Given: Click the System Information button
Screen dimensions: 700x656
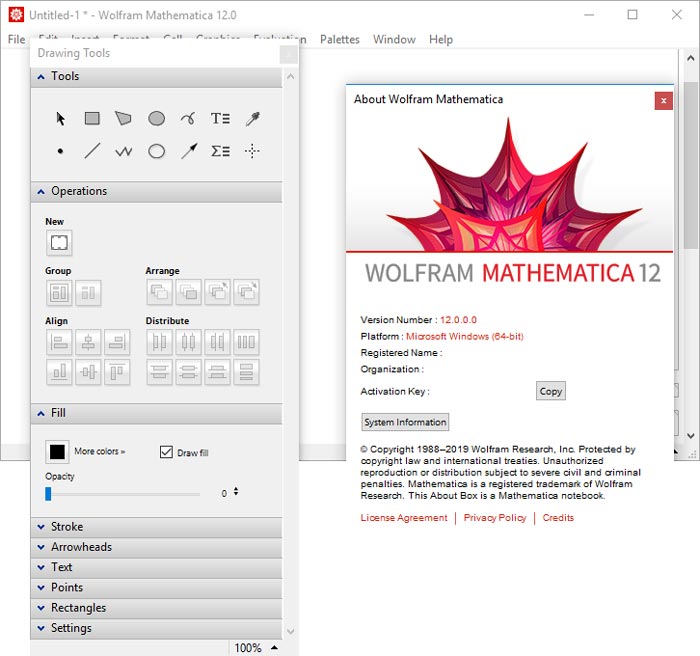Looking at the screenshot, I should coord(405,422).
